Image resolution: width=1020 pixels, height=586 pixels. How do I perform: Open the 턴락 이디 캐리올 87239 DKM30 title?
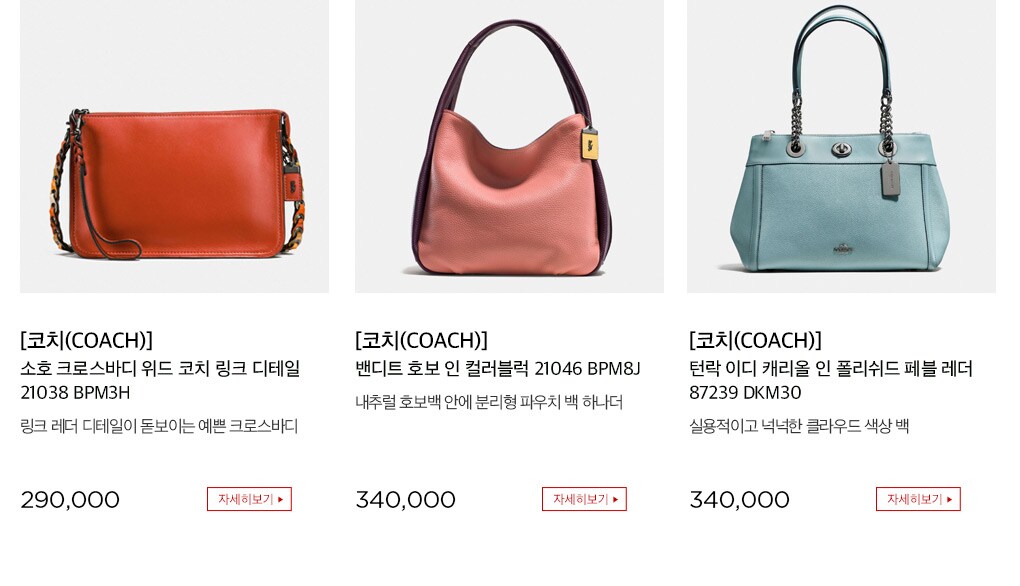[x=831, y=380]
